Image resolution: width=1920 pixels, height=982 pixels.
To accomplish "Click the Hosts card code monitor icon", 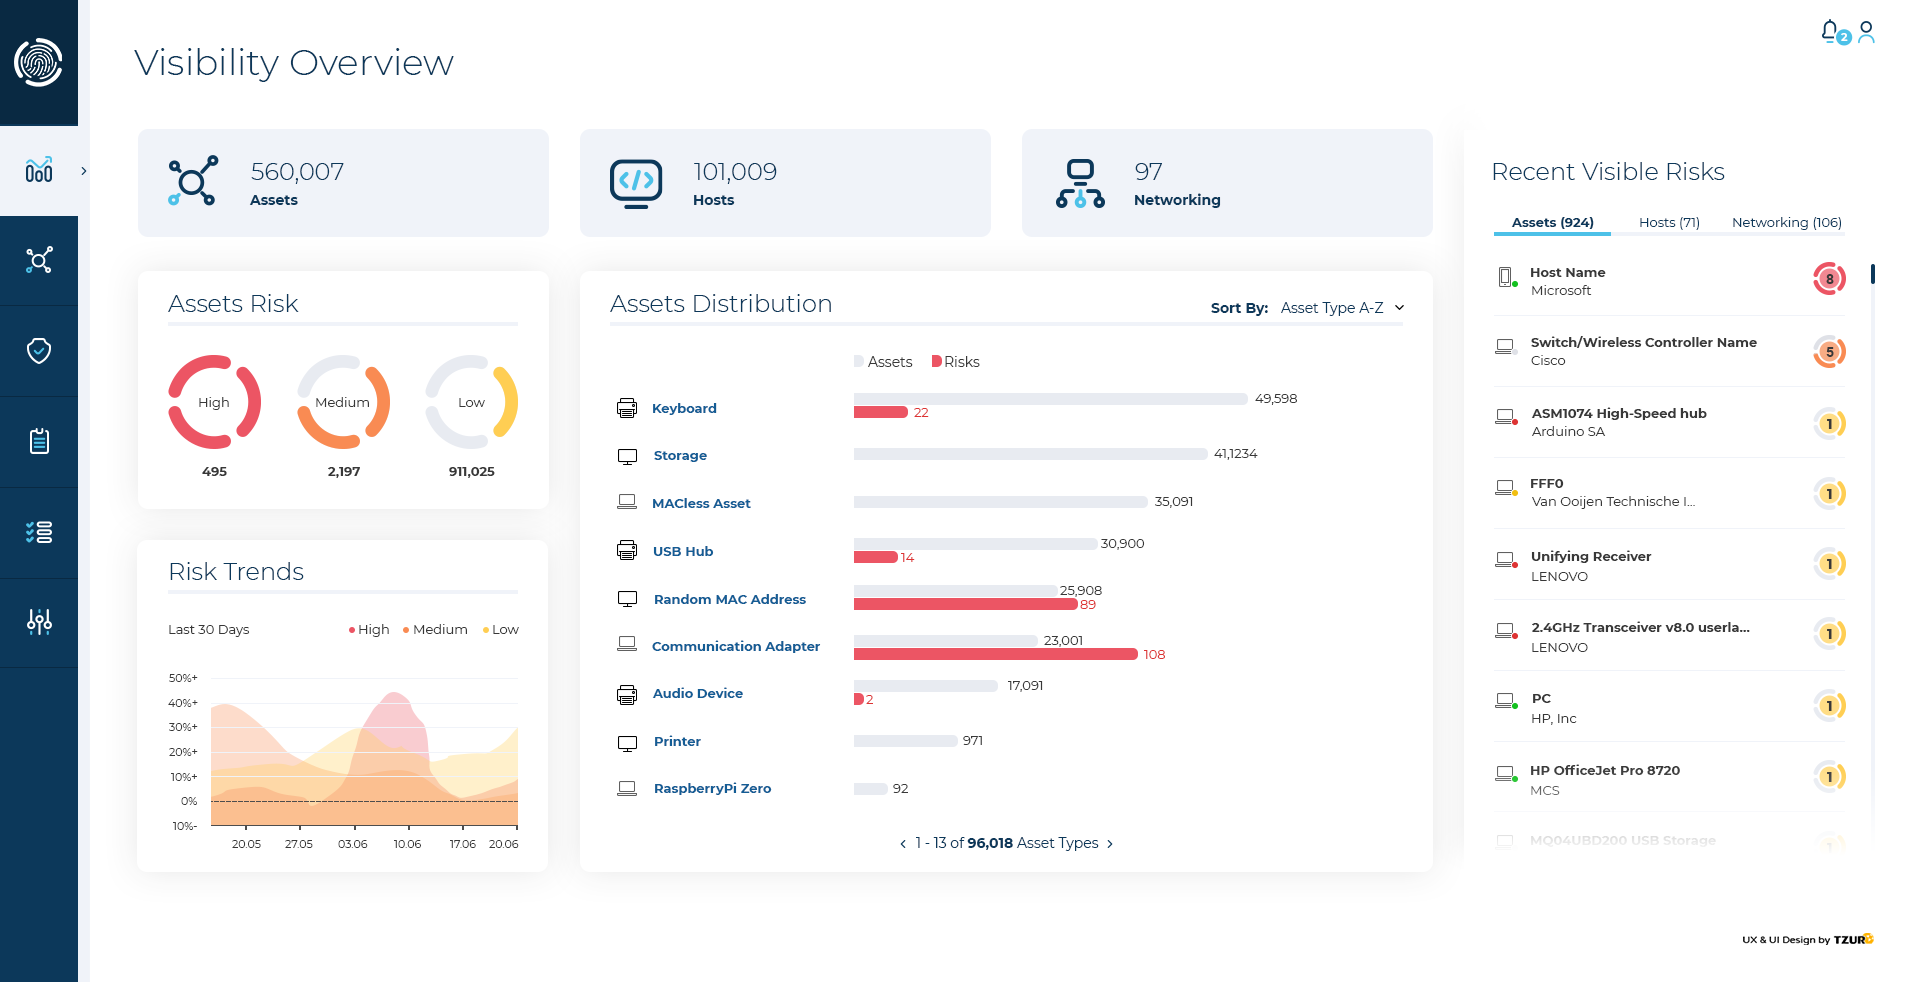I will pyautogui.click(x=636, y=183).
